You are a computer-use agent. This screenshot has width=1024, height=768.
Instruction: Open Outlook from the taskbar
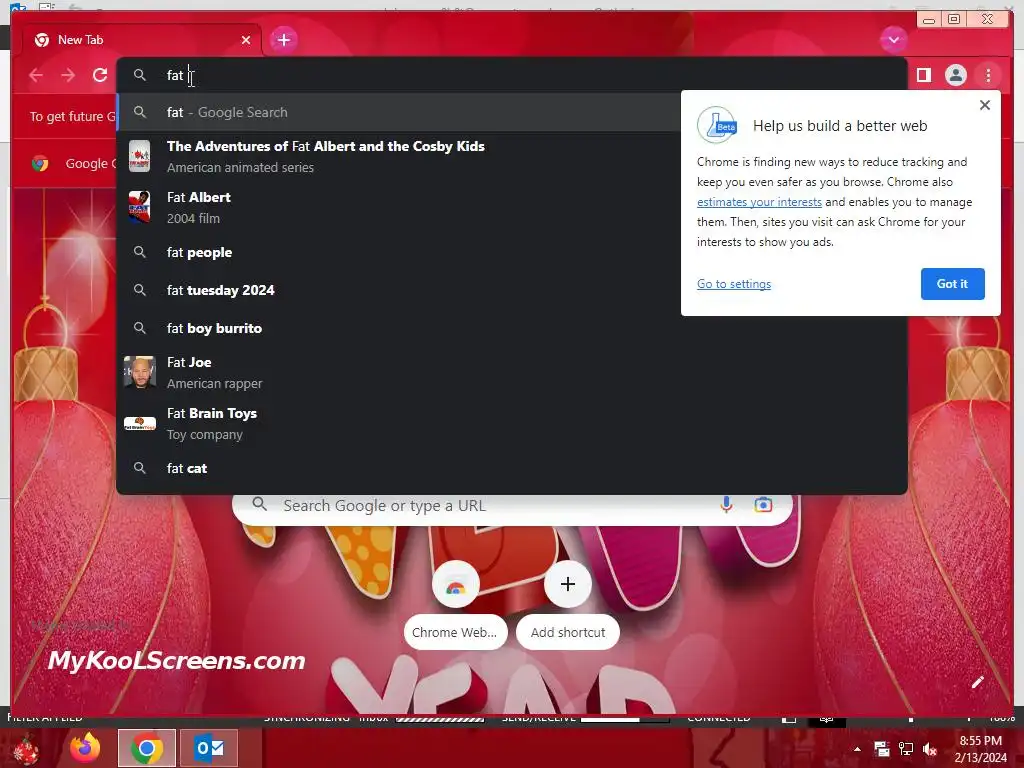(209, 748)
